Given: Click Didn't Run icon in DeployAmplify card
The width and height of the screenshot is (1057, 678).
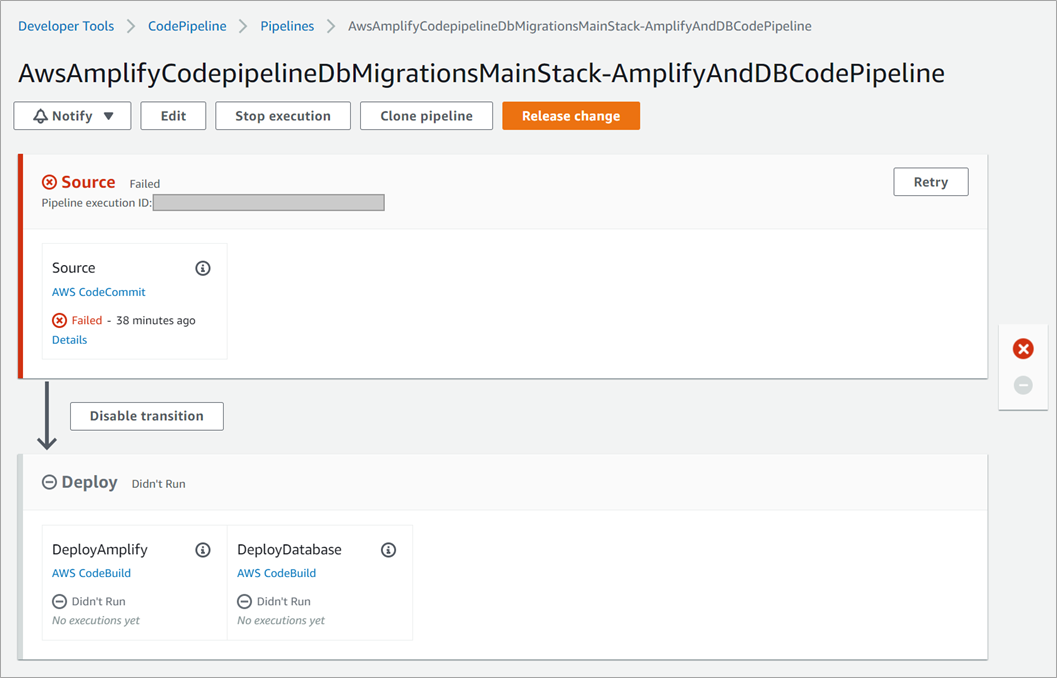Looking at the screenshot, I should pos(59,601).
